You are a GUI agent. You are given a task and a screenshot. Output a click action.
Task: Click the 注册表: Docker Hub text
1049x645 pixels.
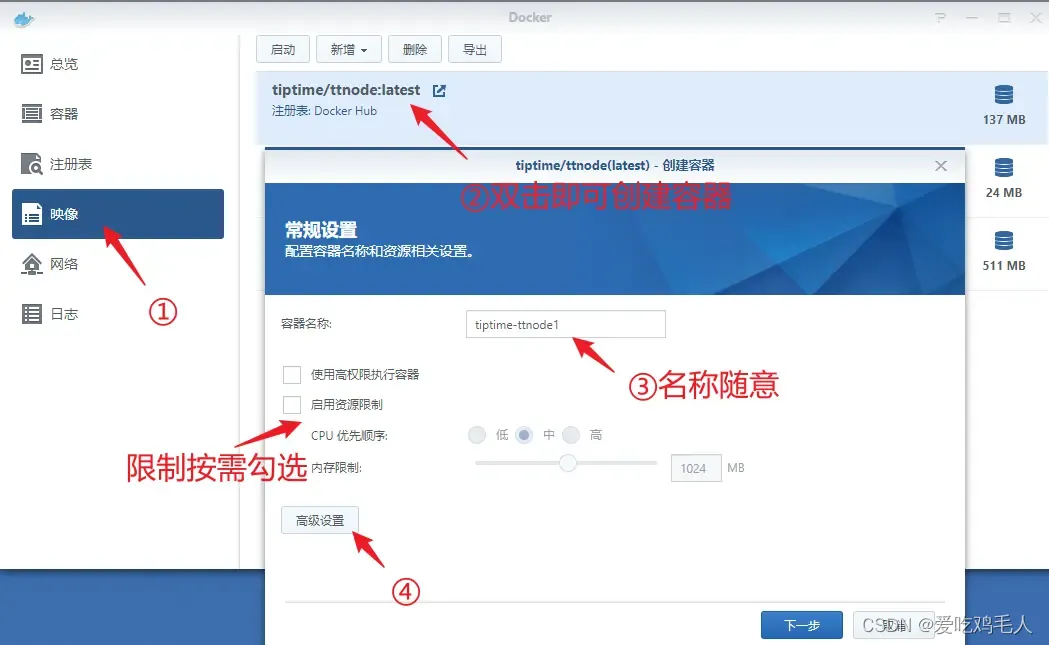[x=324, y=111]
